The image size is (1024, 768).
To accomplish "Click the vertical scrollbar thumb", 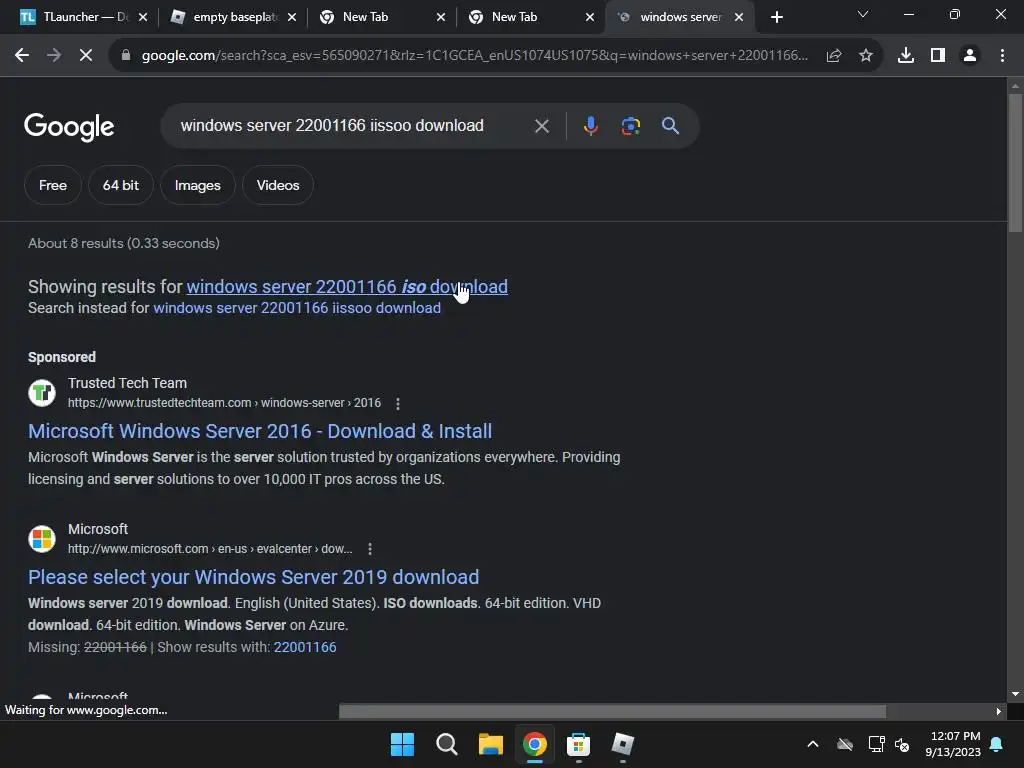I will [1015, 163].
